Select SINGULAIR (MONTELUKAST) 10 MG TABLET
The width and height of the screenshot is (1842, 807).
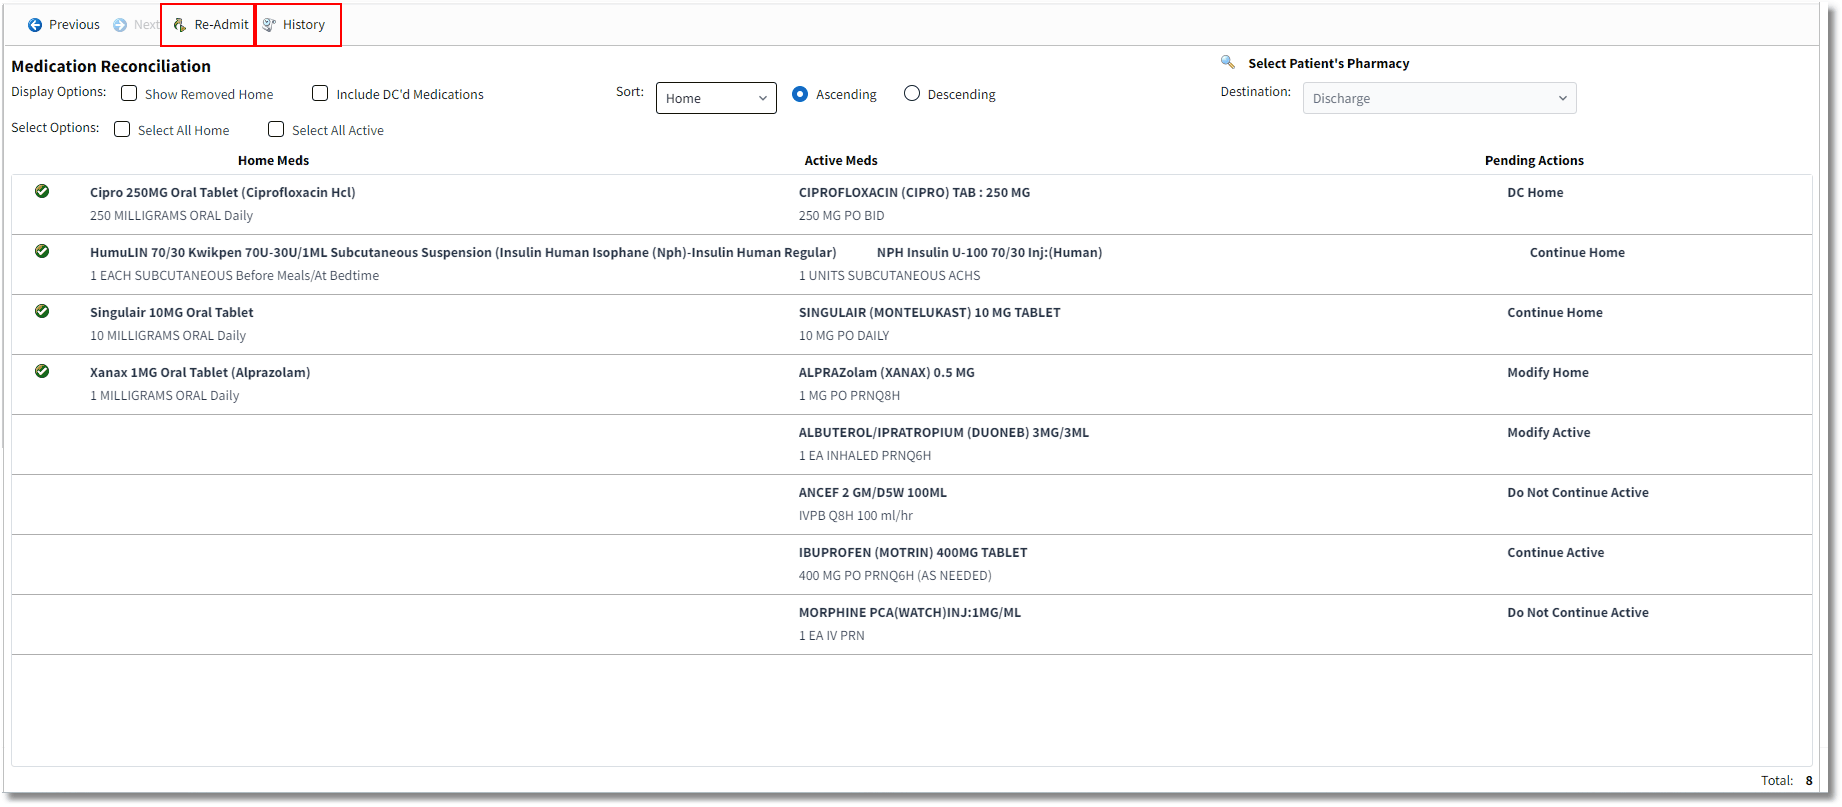point(930,313)
